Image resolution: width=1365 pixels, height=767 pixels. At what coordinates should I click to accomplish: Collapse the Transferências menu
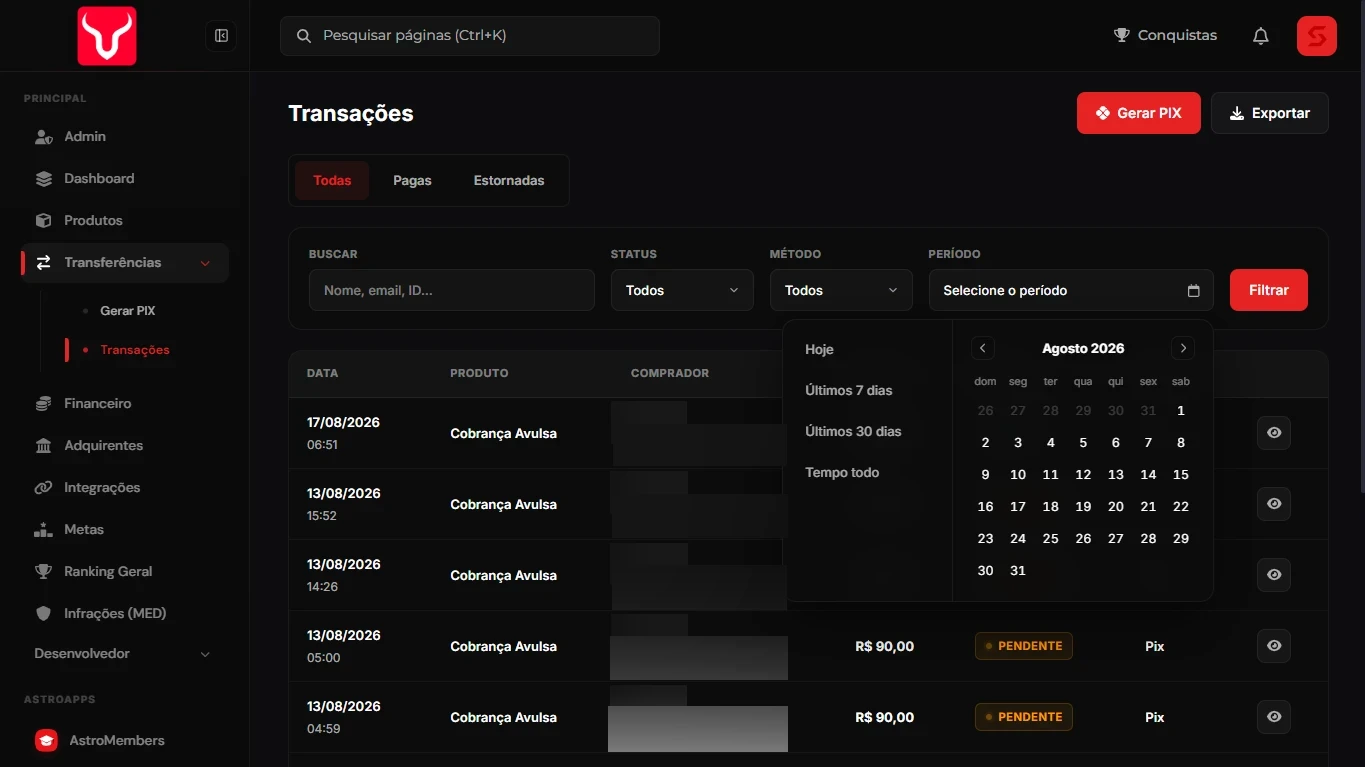[x=125, y=262]
